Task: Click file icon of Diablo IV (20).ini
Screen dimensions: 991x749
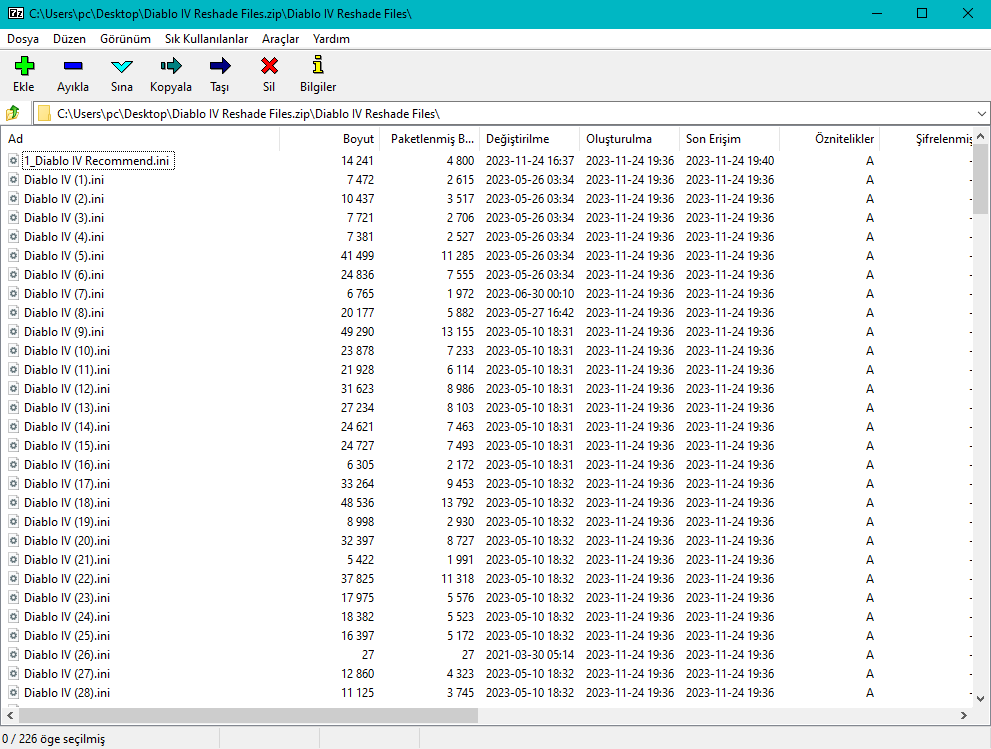Action: click(x=13, y=540)
